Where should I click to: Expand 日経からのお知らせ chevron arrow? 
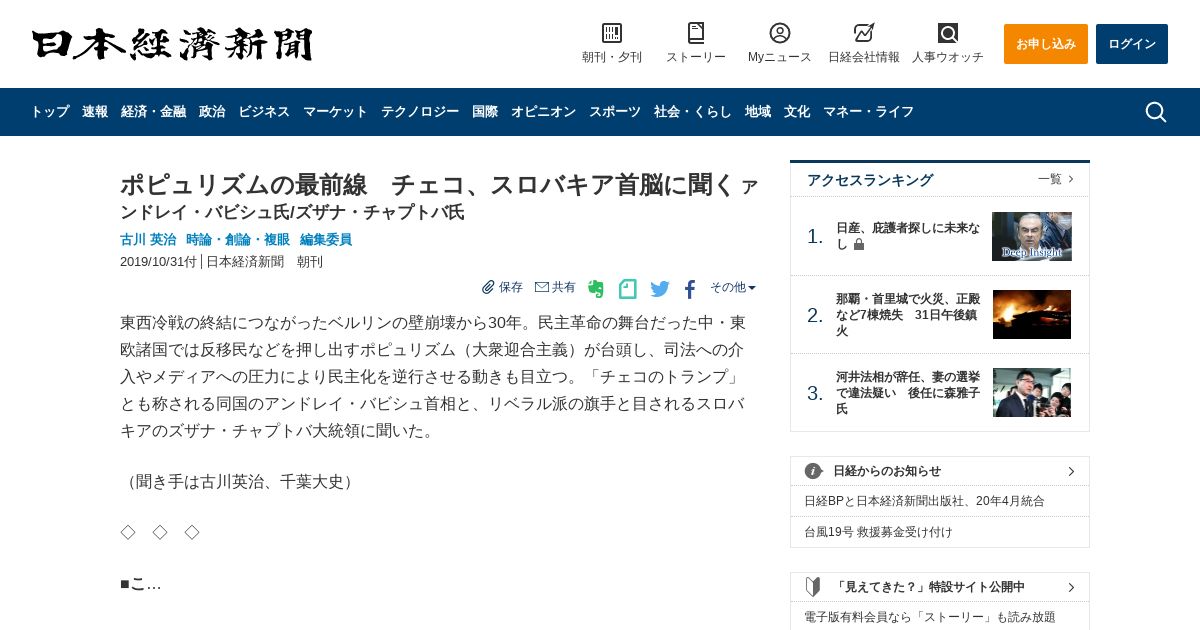(x=1071, y=471)
